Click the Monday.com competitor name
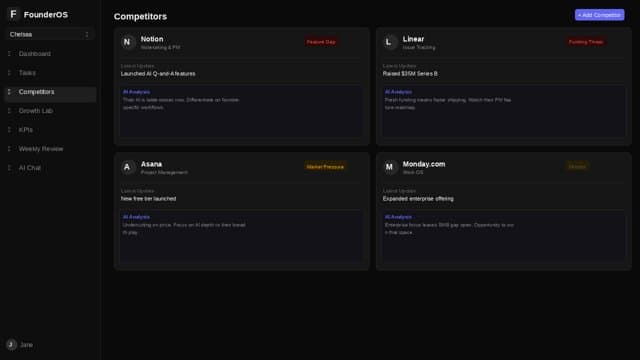This screenshot has height=360, width=640. pyautogui.click(x=424, y=164)
